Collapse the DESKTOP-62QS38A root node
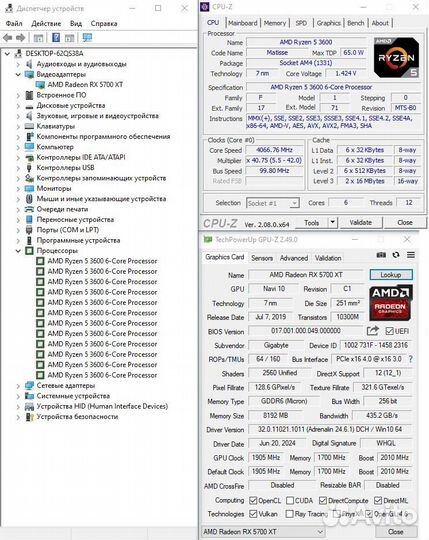 [x=7, y=54]
